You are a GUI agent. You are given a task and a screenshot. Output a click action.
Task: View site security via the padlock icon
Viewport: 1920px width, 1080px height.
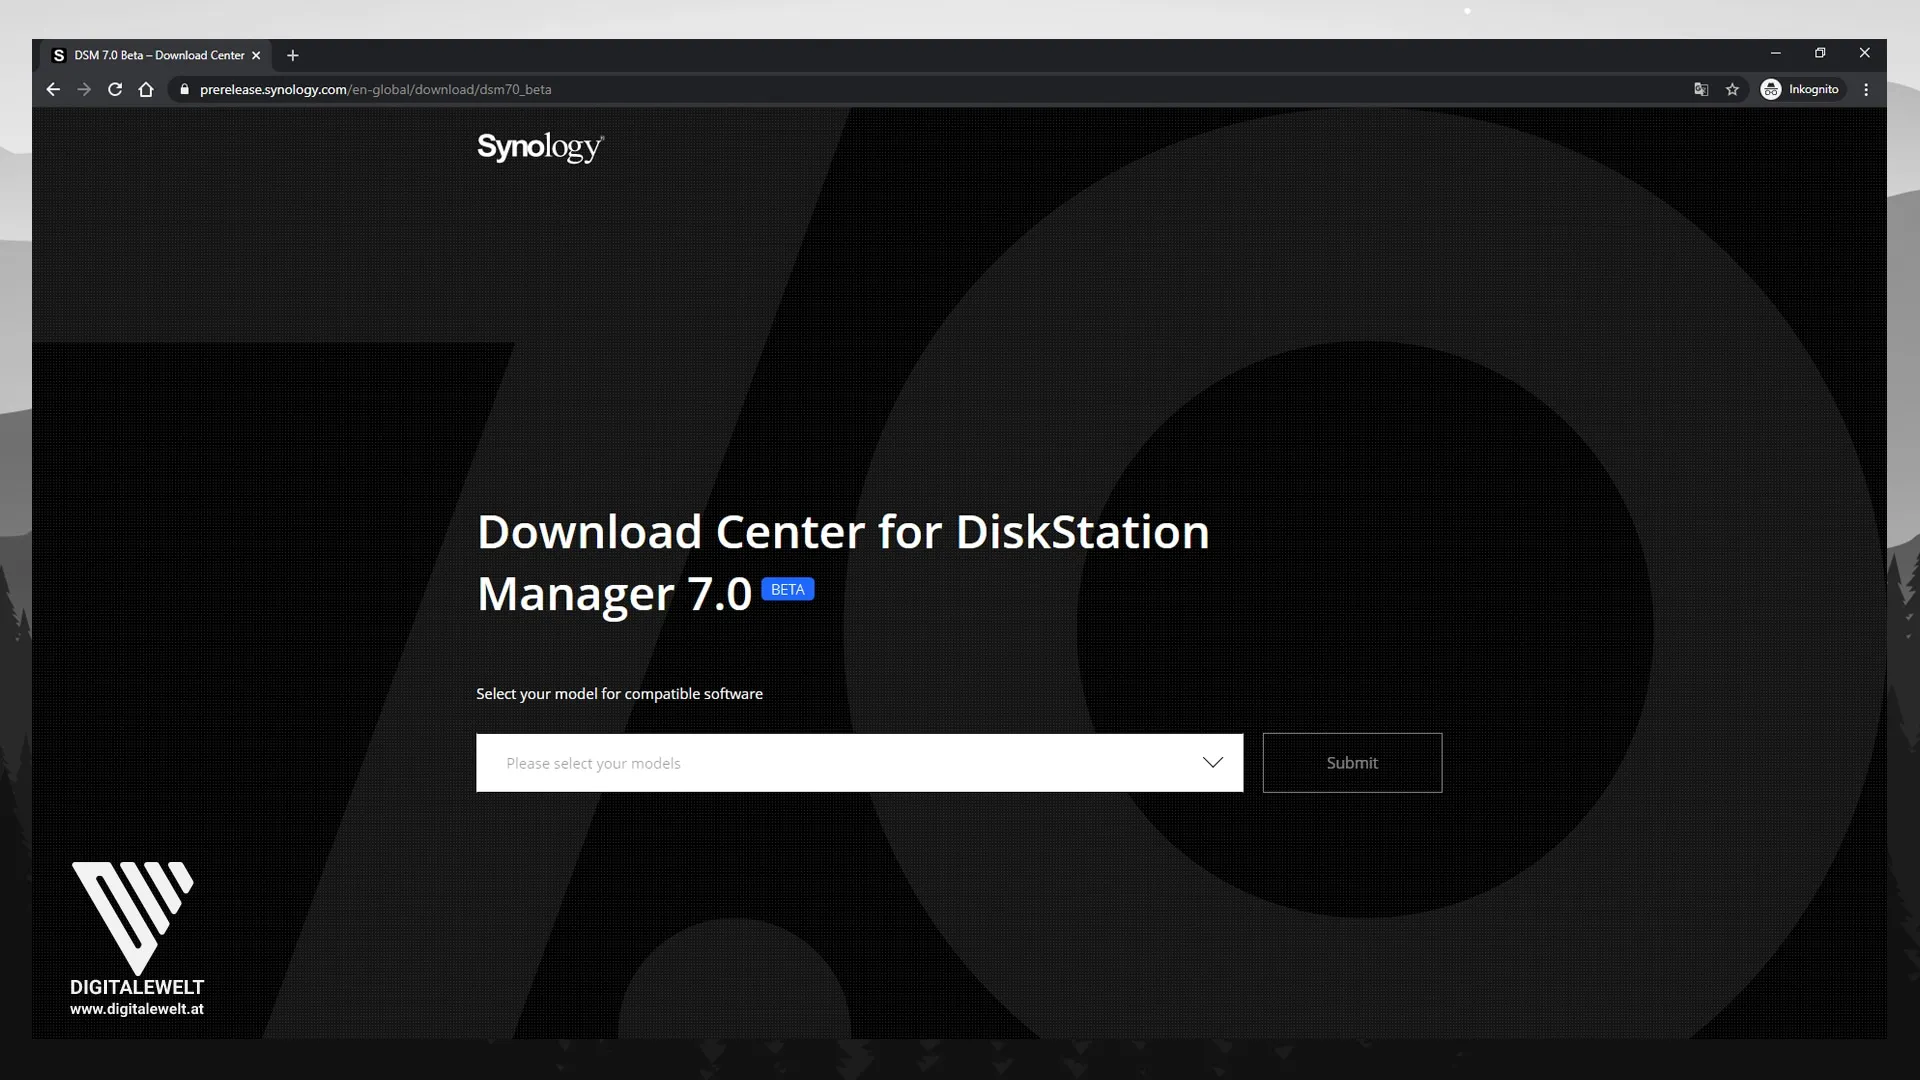pyautogui.click(x=184, y=90)
